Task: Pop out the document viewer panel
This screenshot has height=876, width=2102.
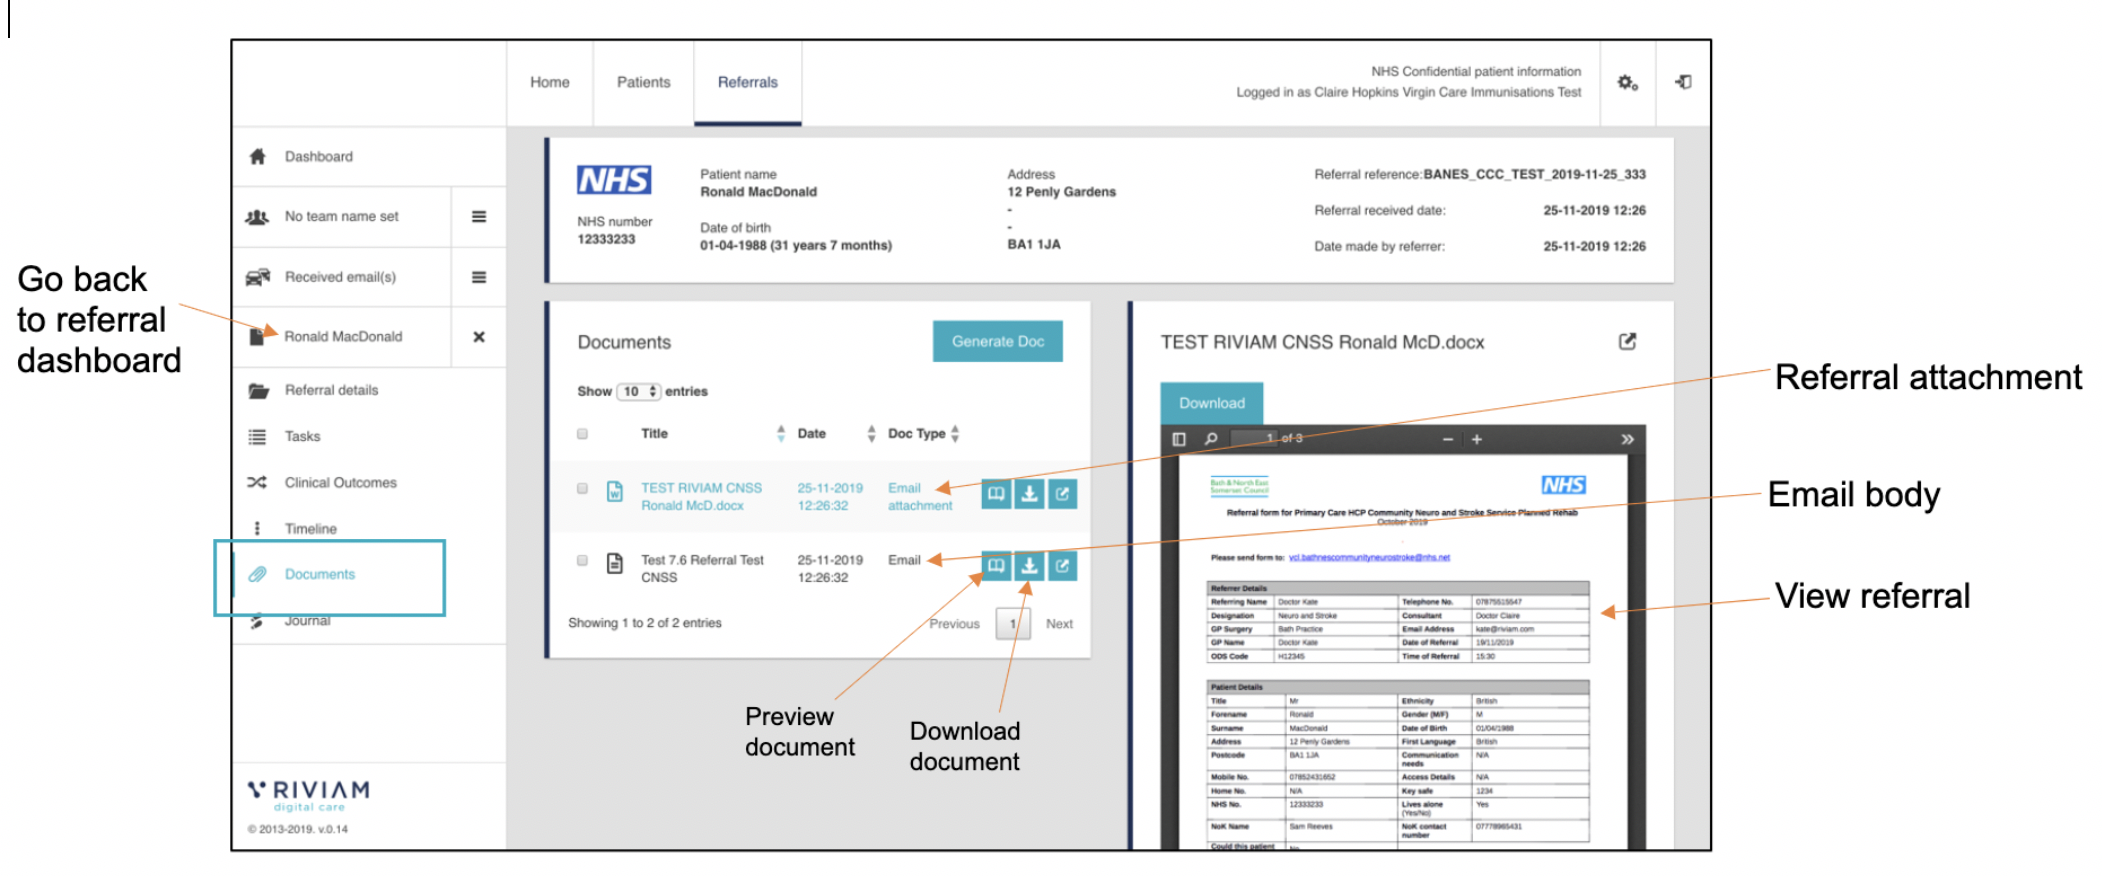Action: pos(1627,342)
